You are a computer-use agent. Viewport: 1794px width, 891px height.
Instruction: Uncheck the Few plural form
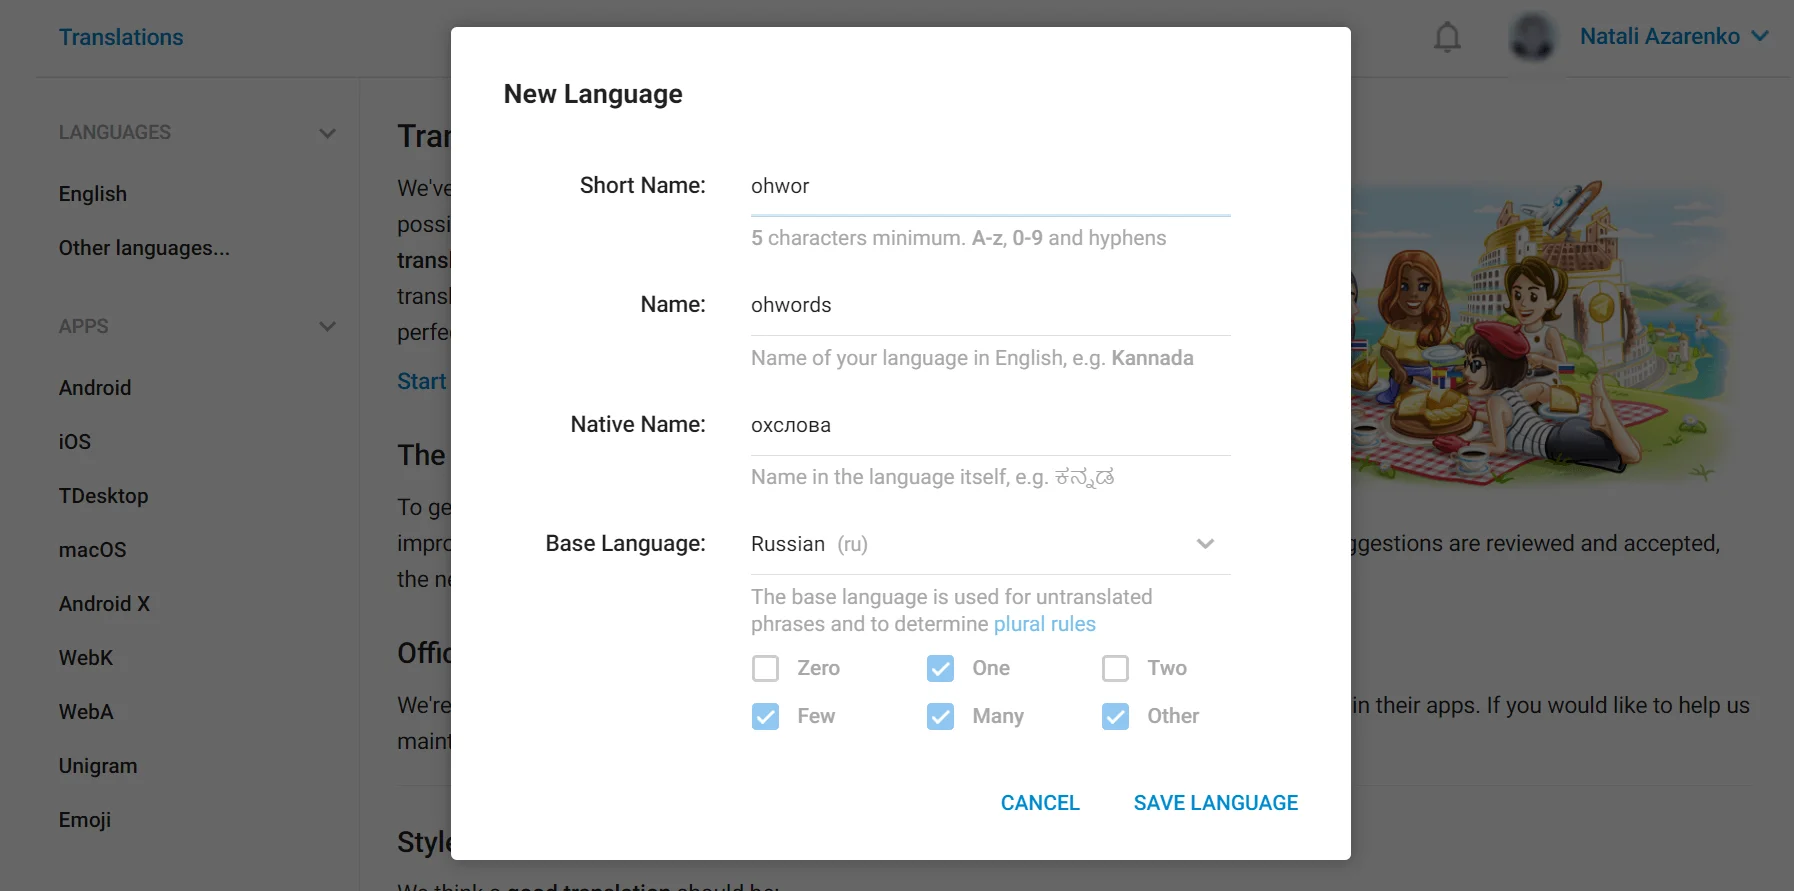point(765,716)
